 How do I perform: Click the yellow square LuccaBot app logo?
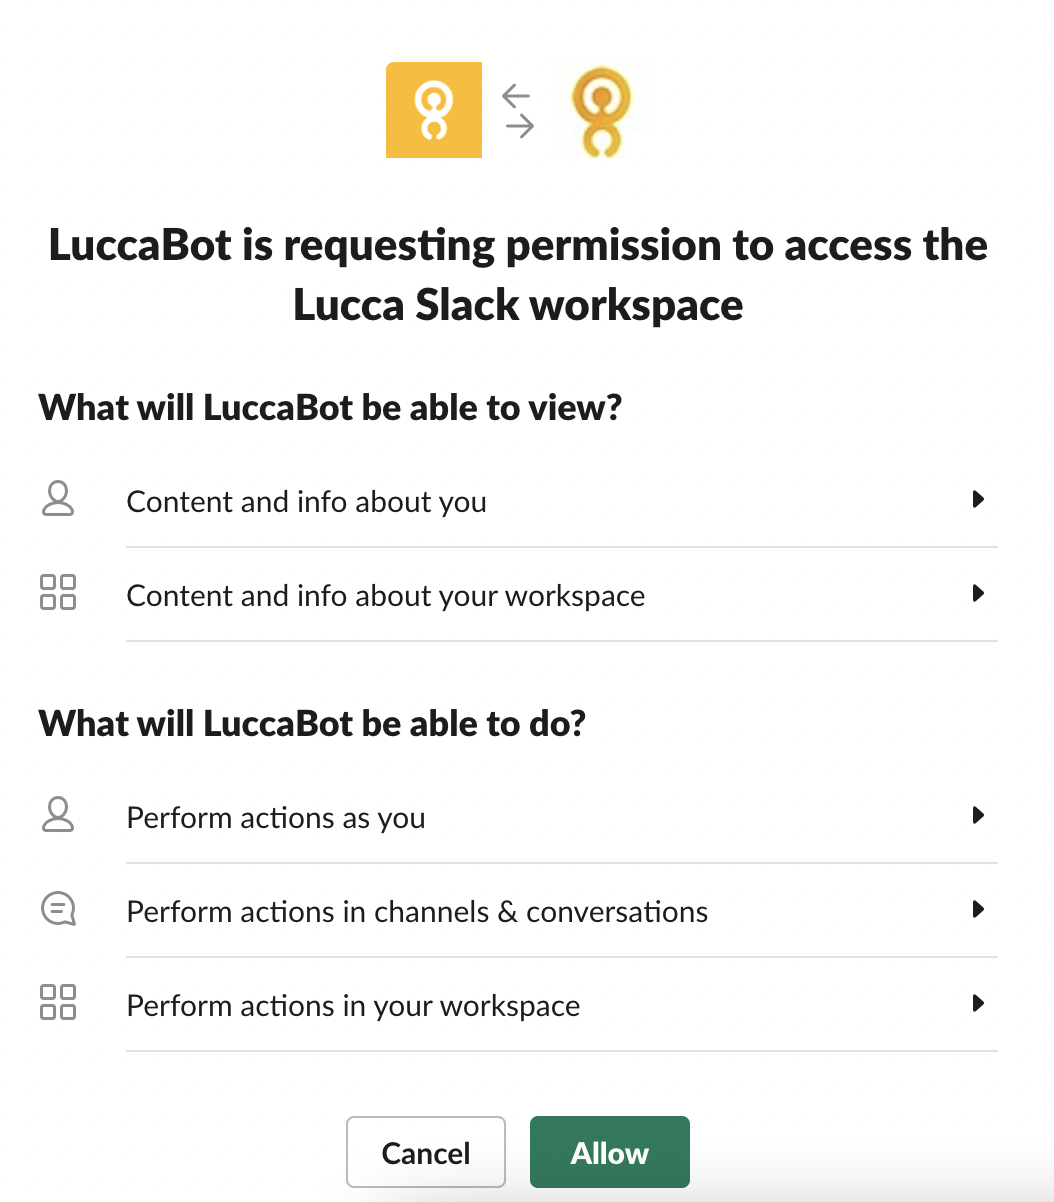pyautogui.click(x=434, y=110)
